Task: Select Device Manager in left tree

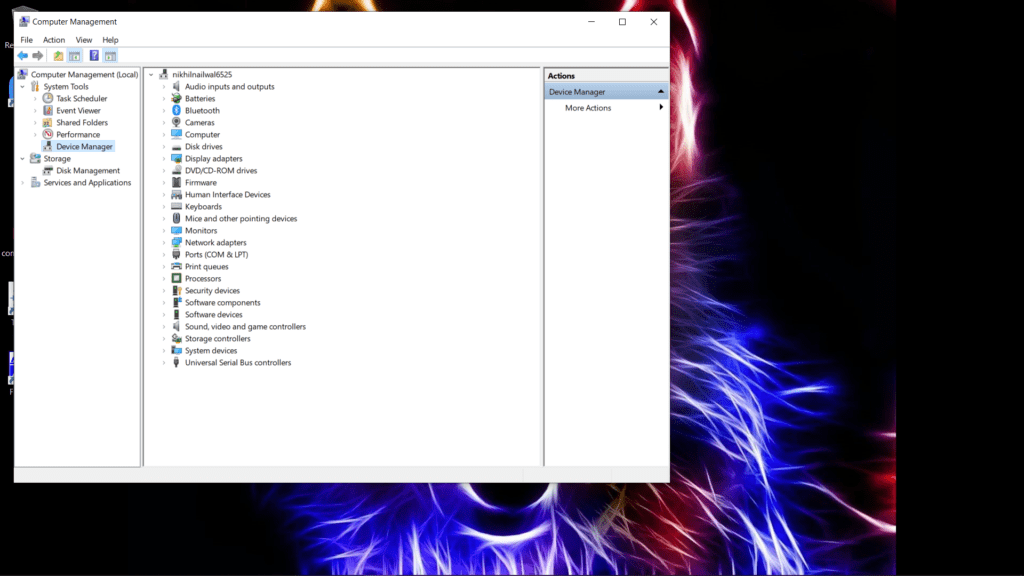Action: (84, 146)
